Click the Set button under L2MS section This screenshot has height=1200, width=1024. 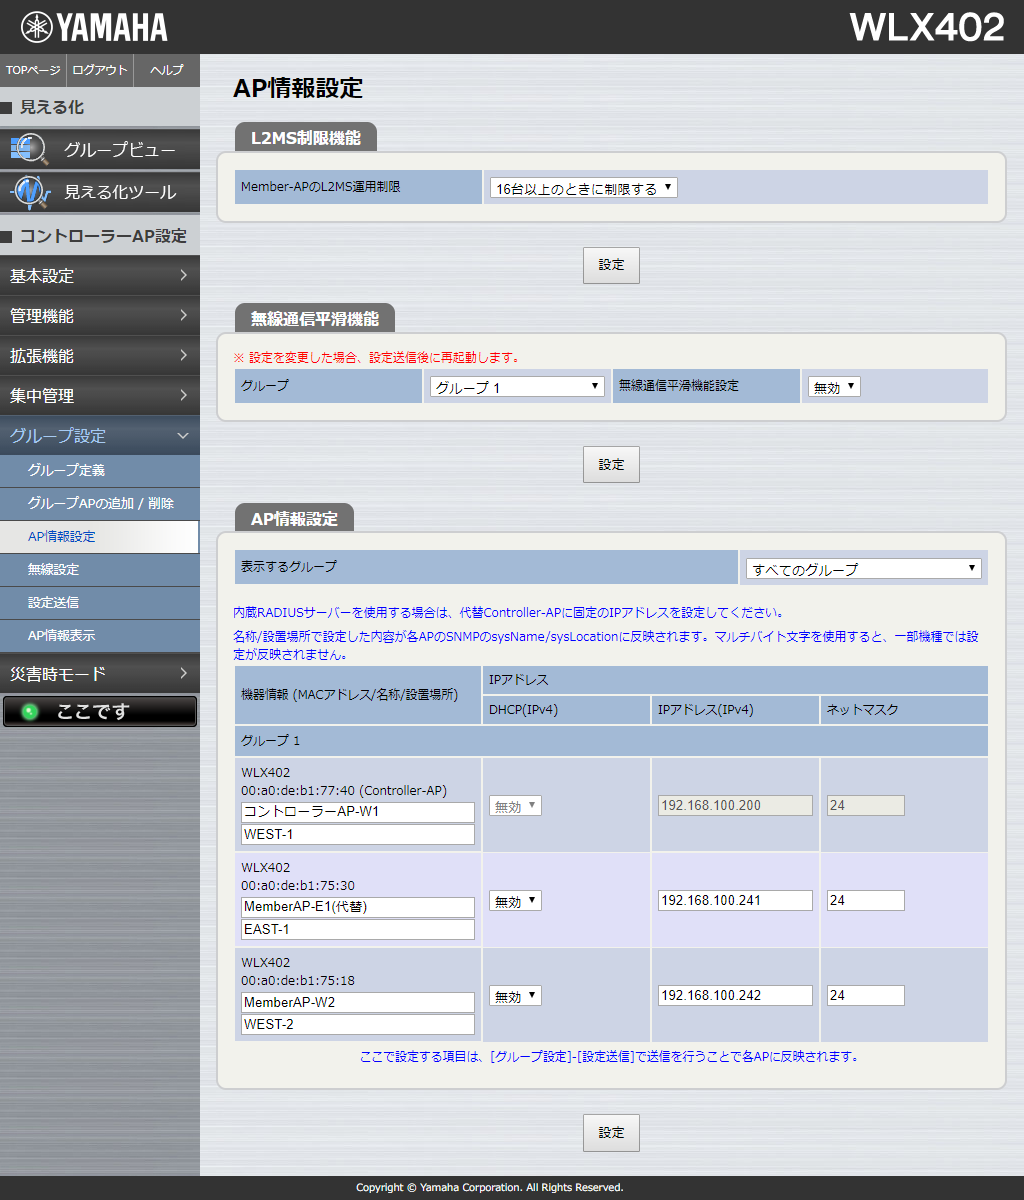(x=611, y=265)
